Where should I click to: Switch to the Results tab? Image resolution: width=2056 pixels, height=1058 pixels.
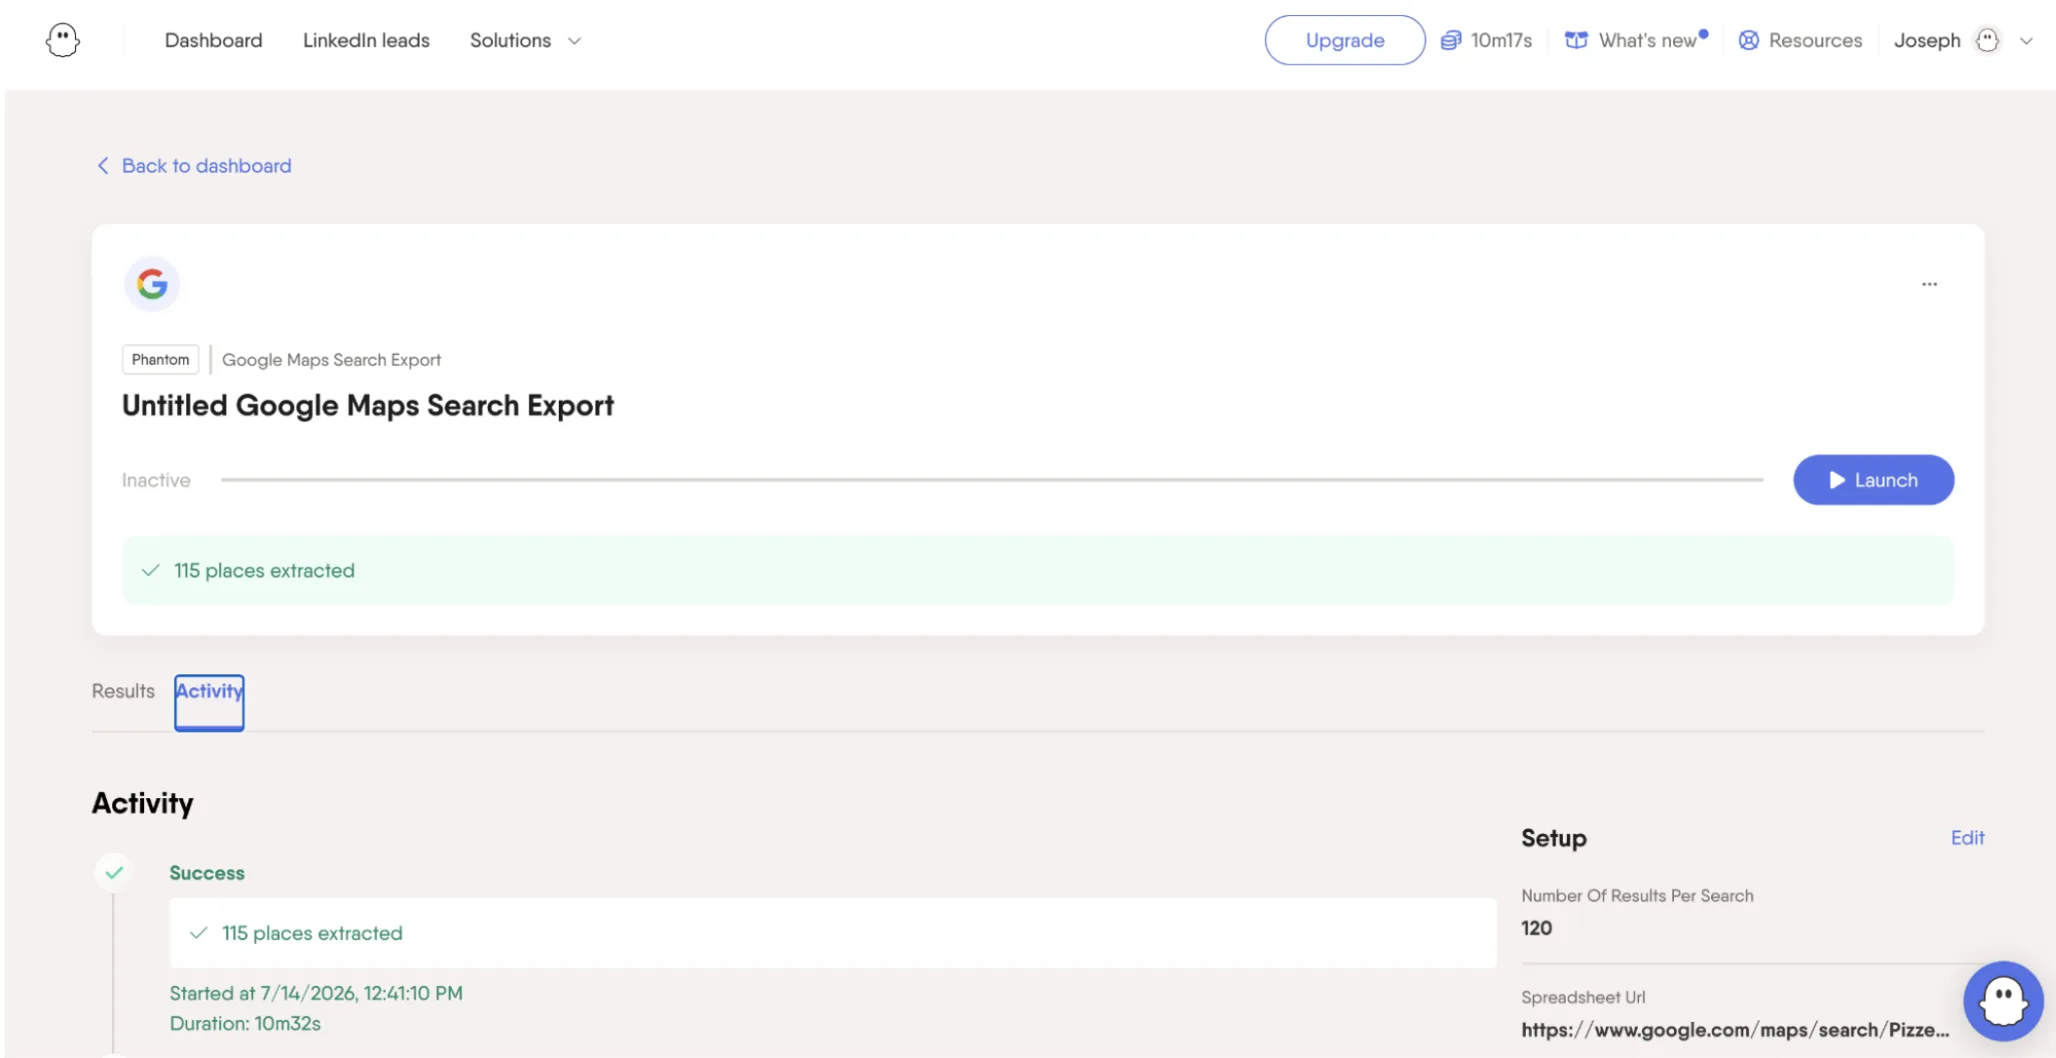point(123,691)
